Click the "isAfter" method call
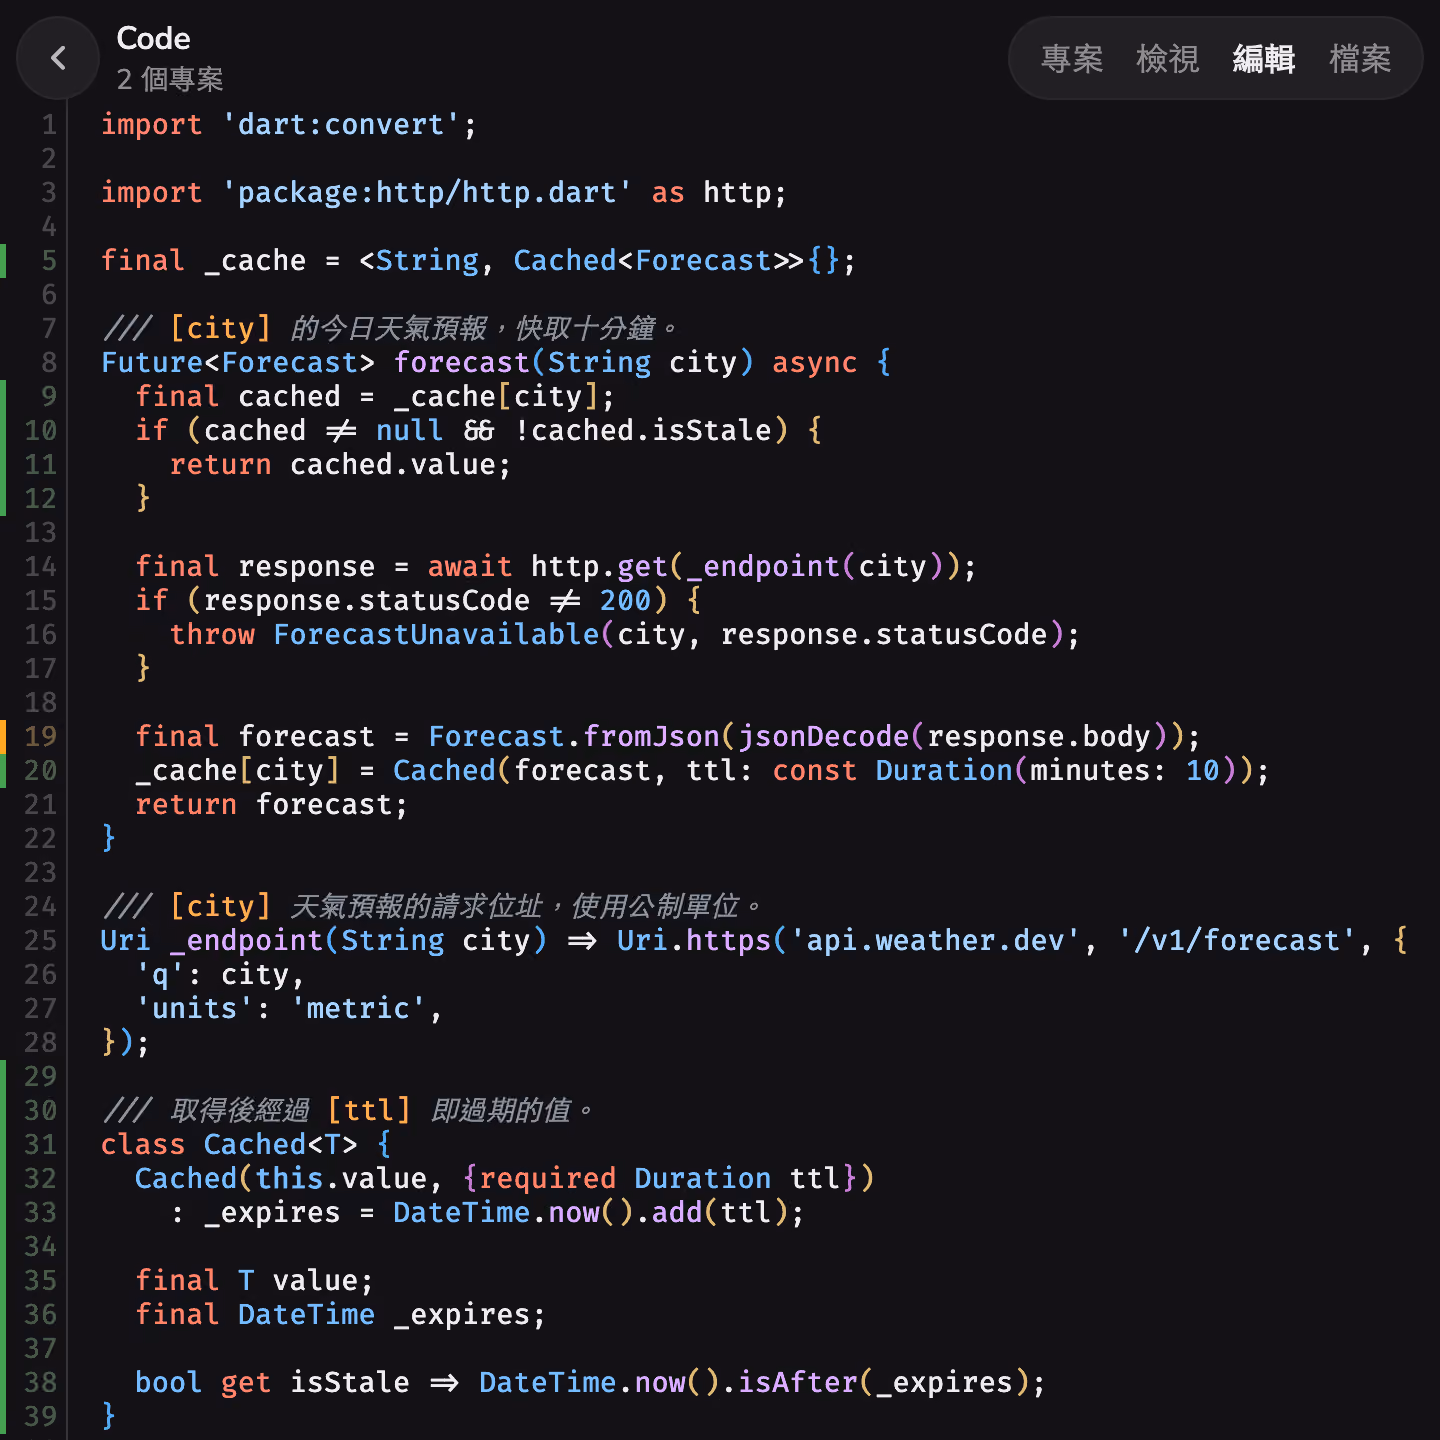 click(797, 1382)
